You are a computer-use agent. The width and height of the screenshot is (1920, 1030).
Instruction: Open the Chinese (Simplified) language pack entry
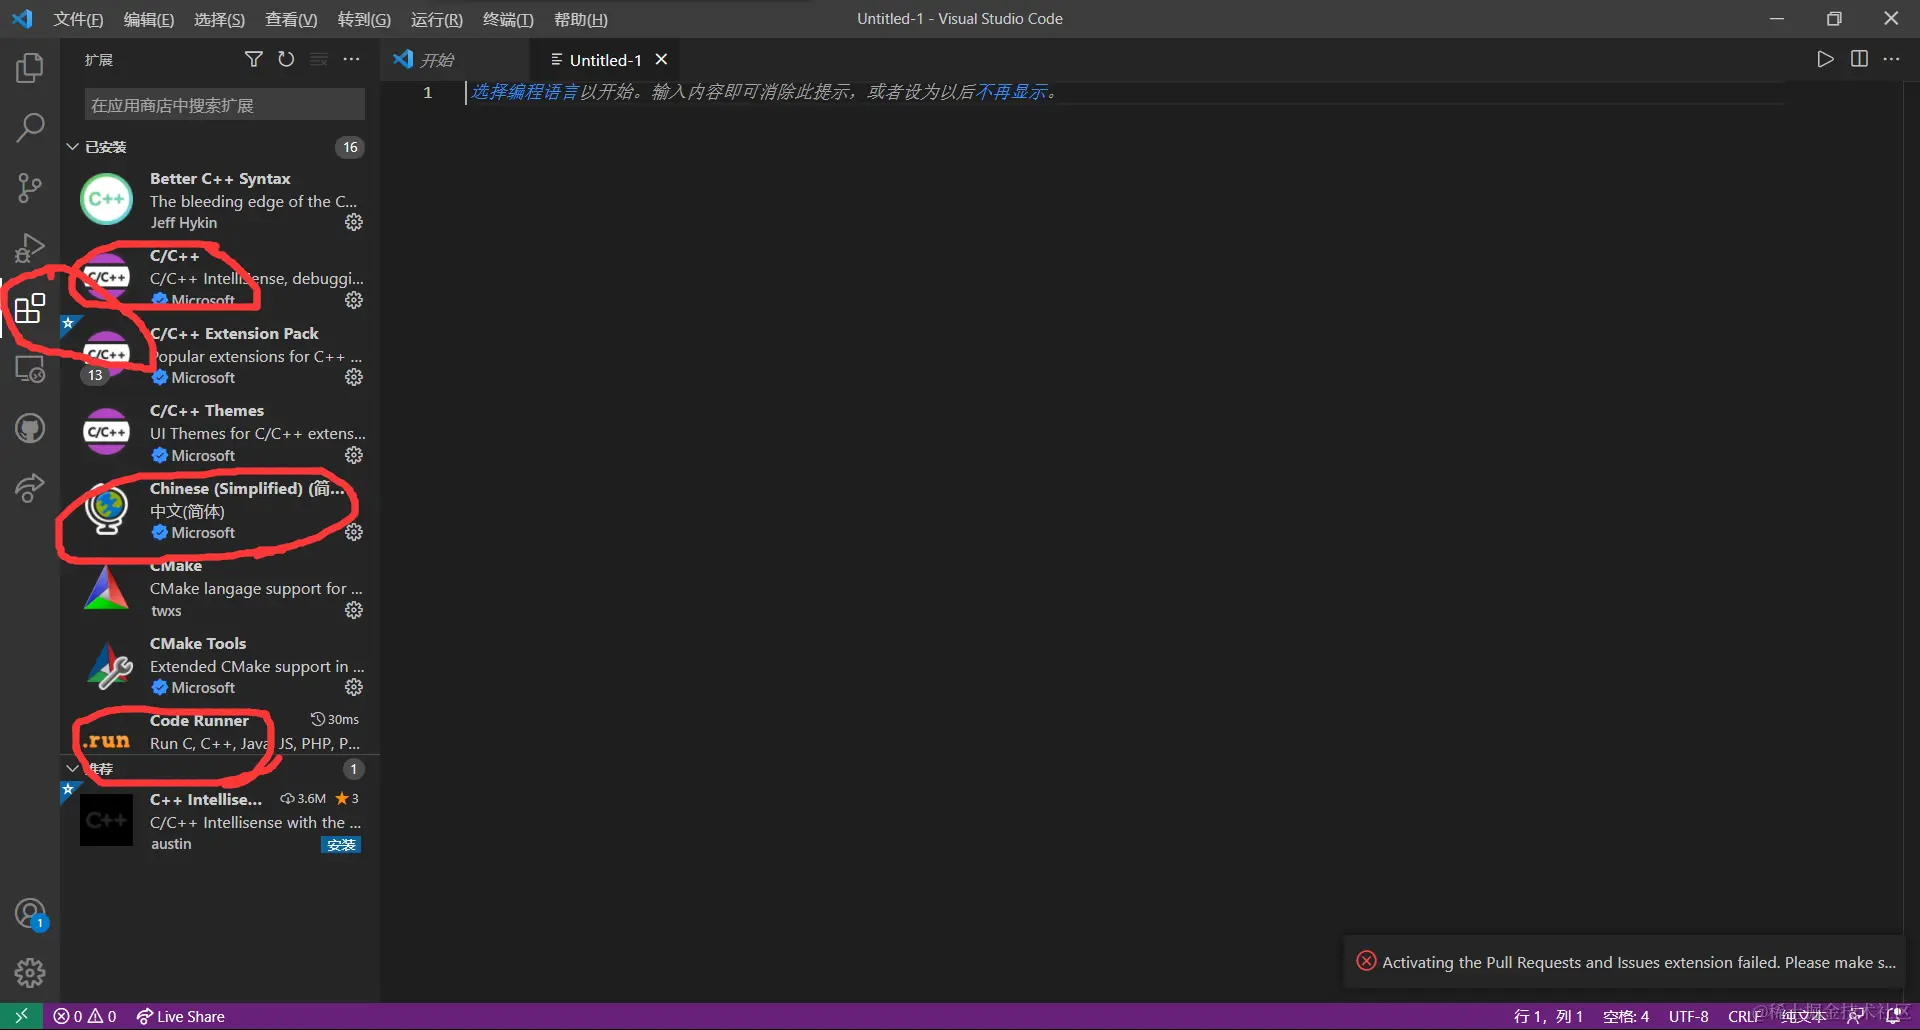point(220,510)
